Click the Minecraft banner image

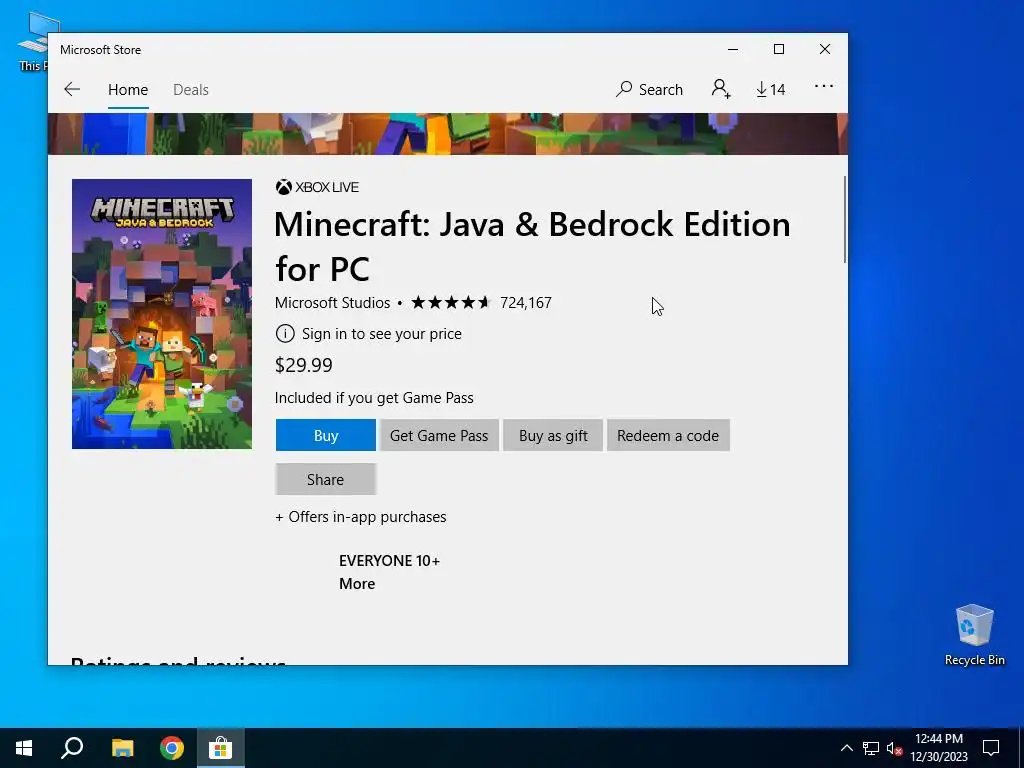[x=447, y=134]
